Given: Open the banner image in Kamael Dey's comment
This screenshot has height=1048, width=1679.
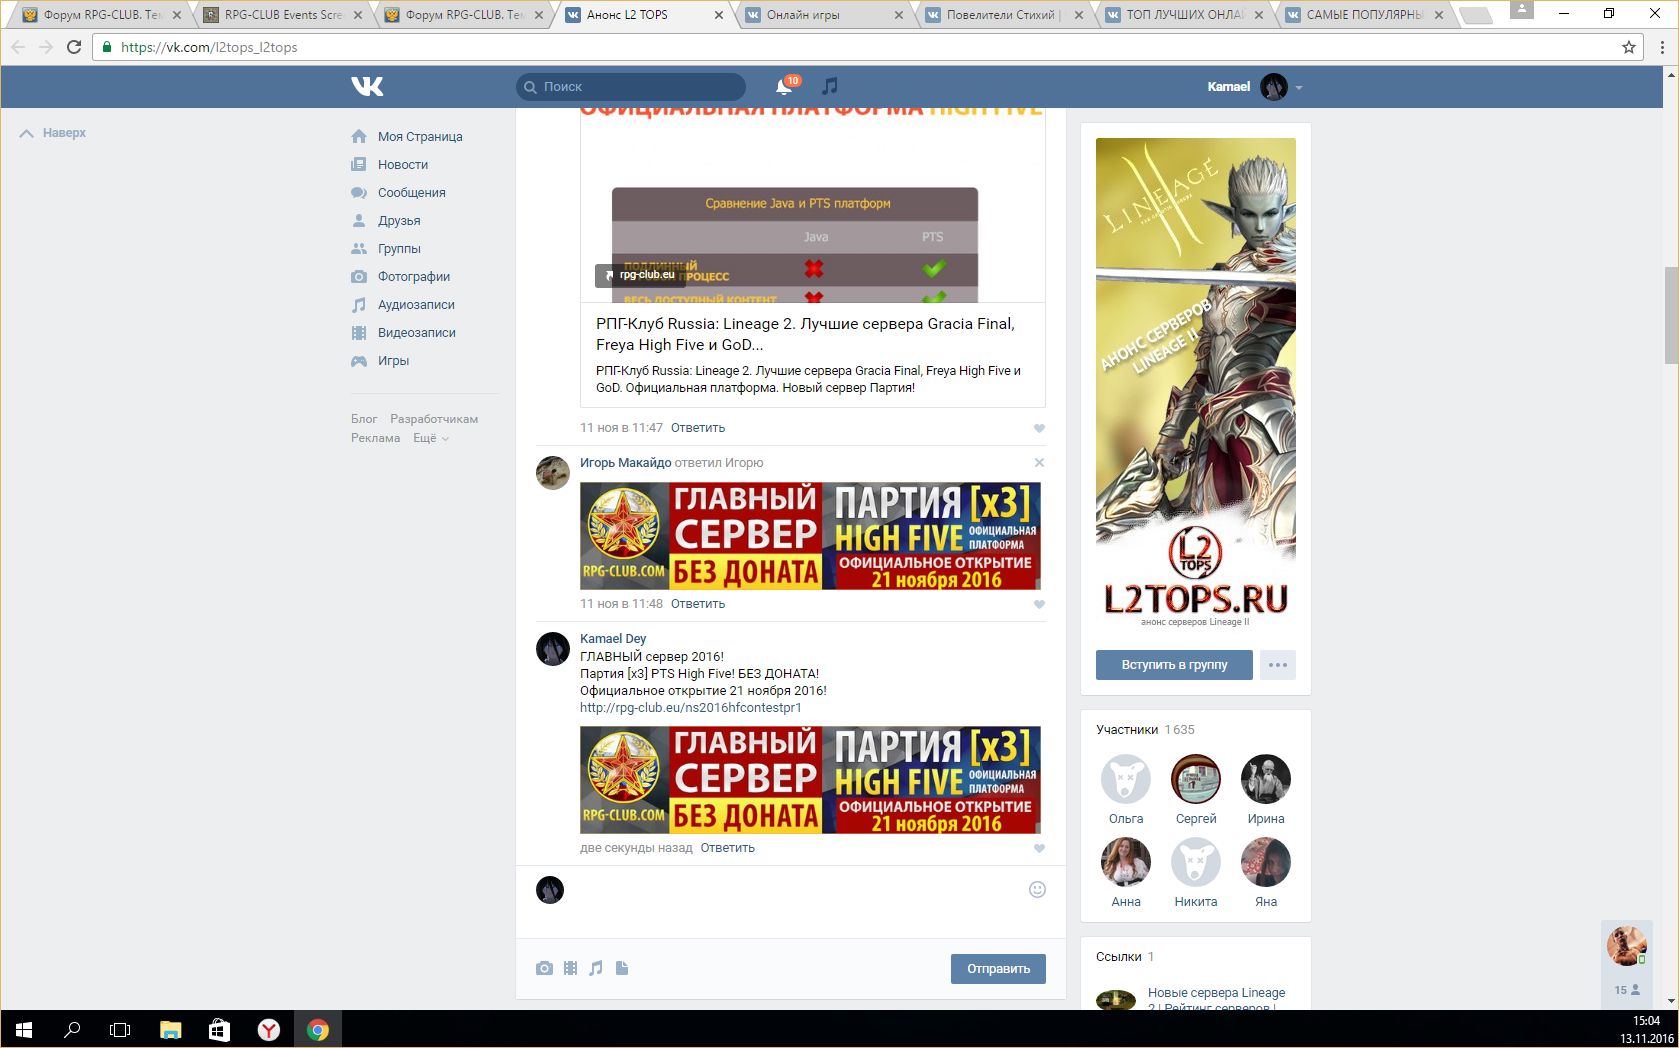Looking at the screenshot, I should tap(811, 780).
